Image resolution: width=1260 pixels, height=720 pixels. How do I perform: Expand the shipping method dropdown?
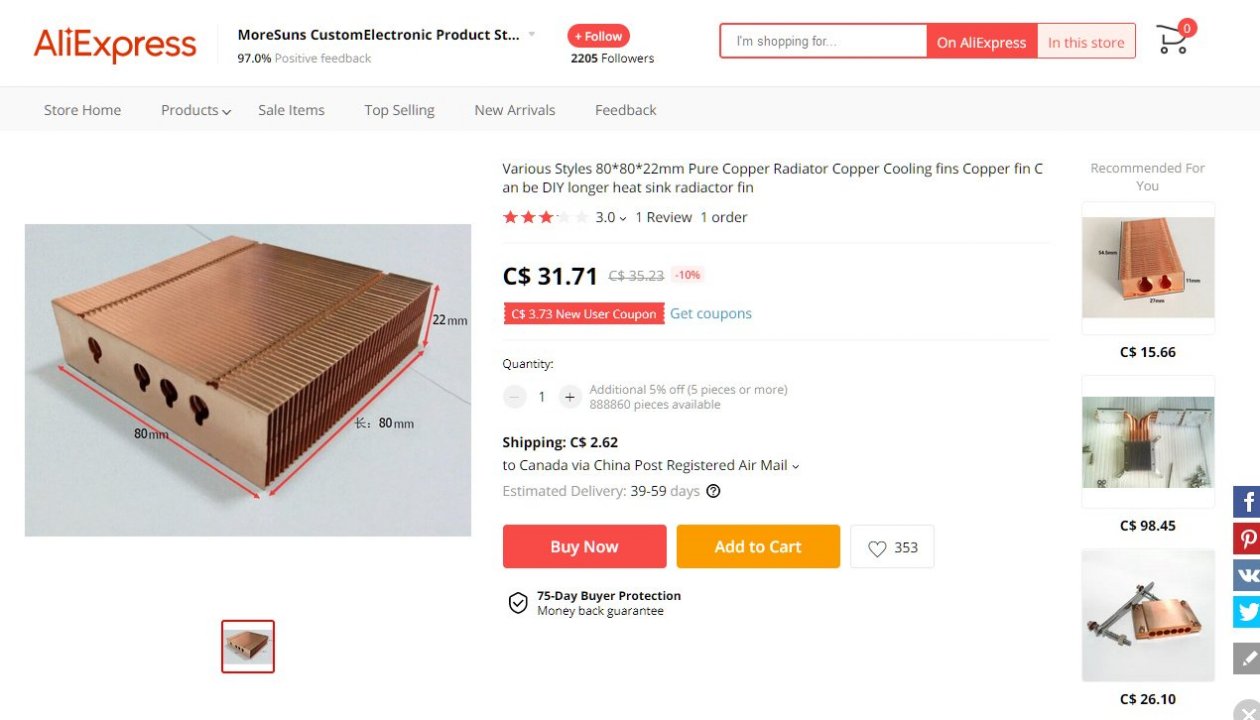click(x=795, y=466)
